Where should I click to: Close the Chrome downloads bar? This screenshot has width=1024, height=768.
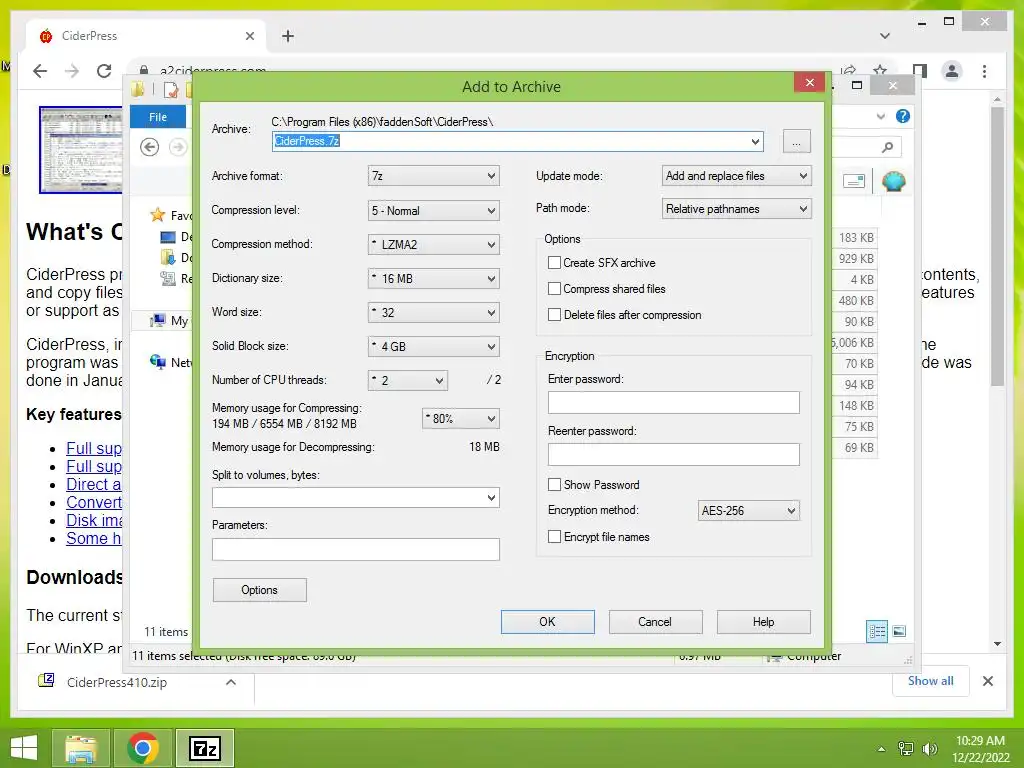987,681
